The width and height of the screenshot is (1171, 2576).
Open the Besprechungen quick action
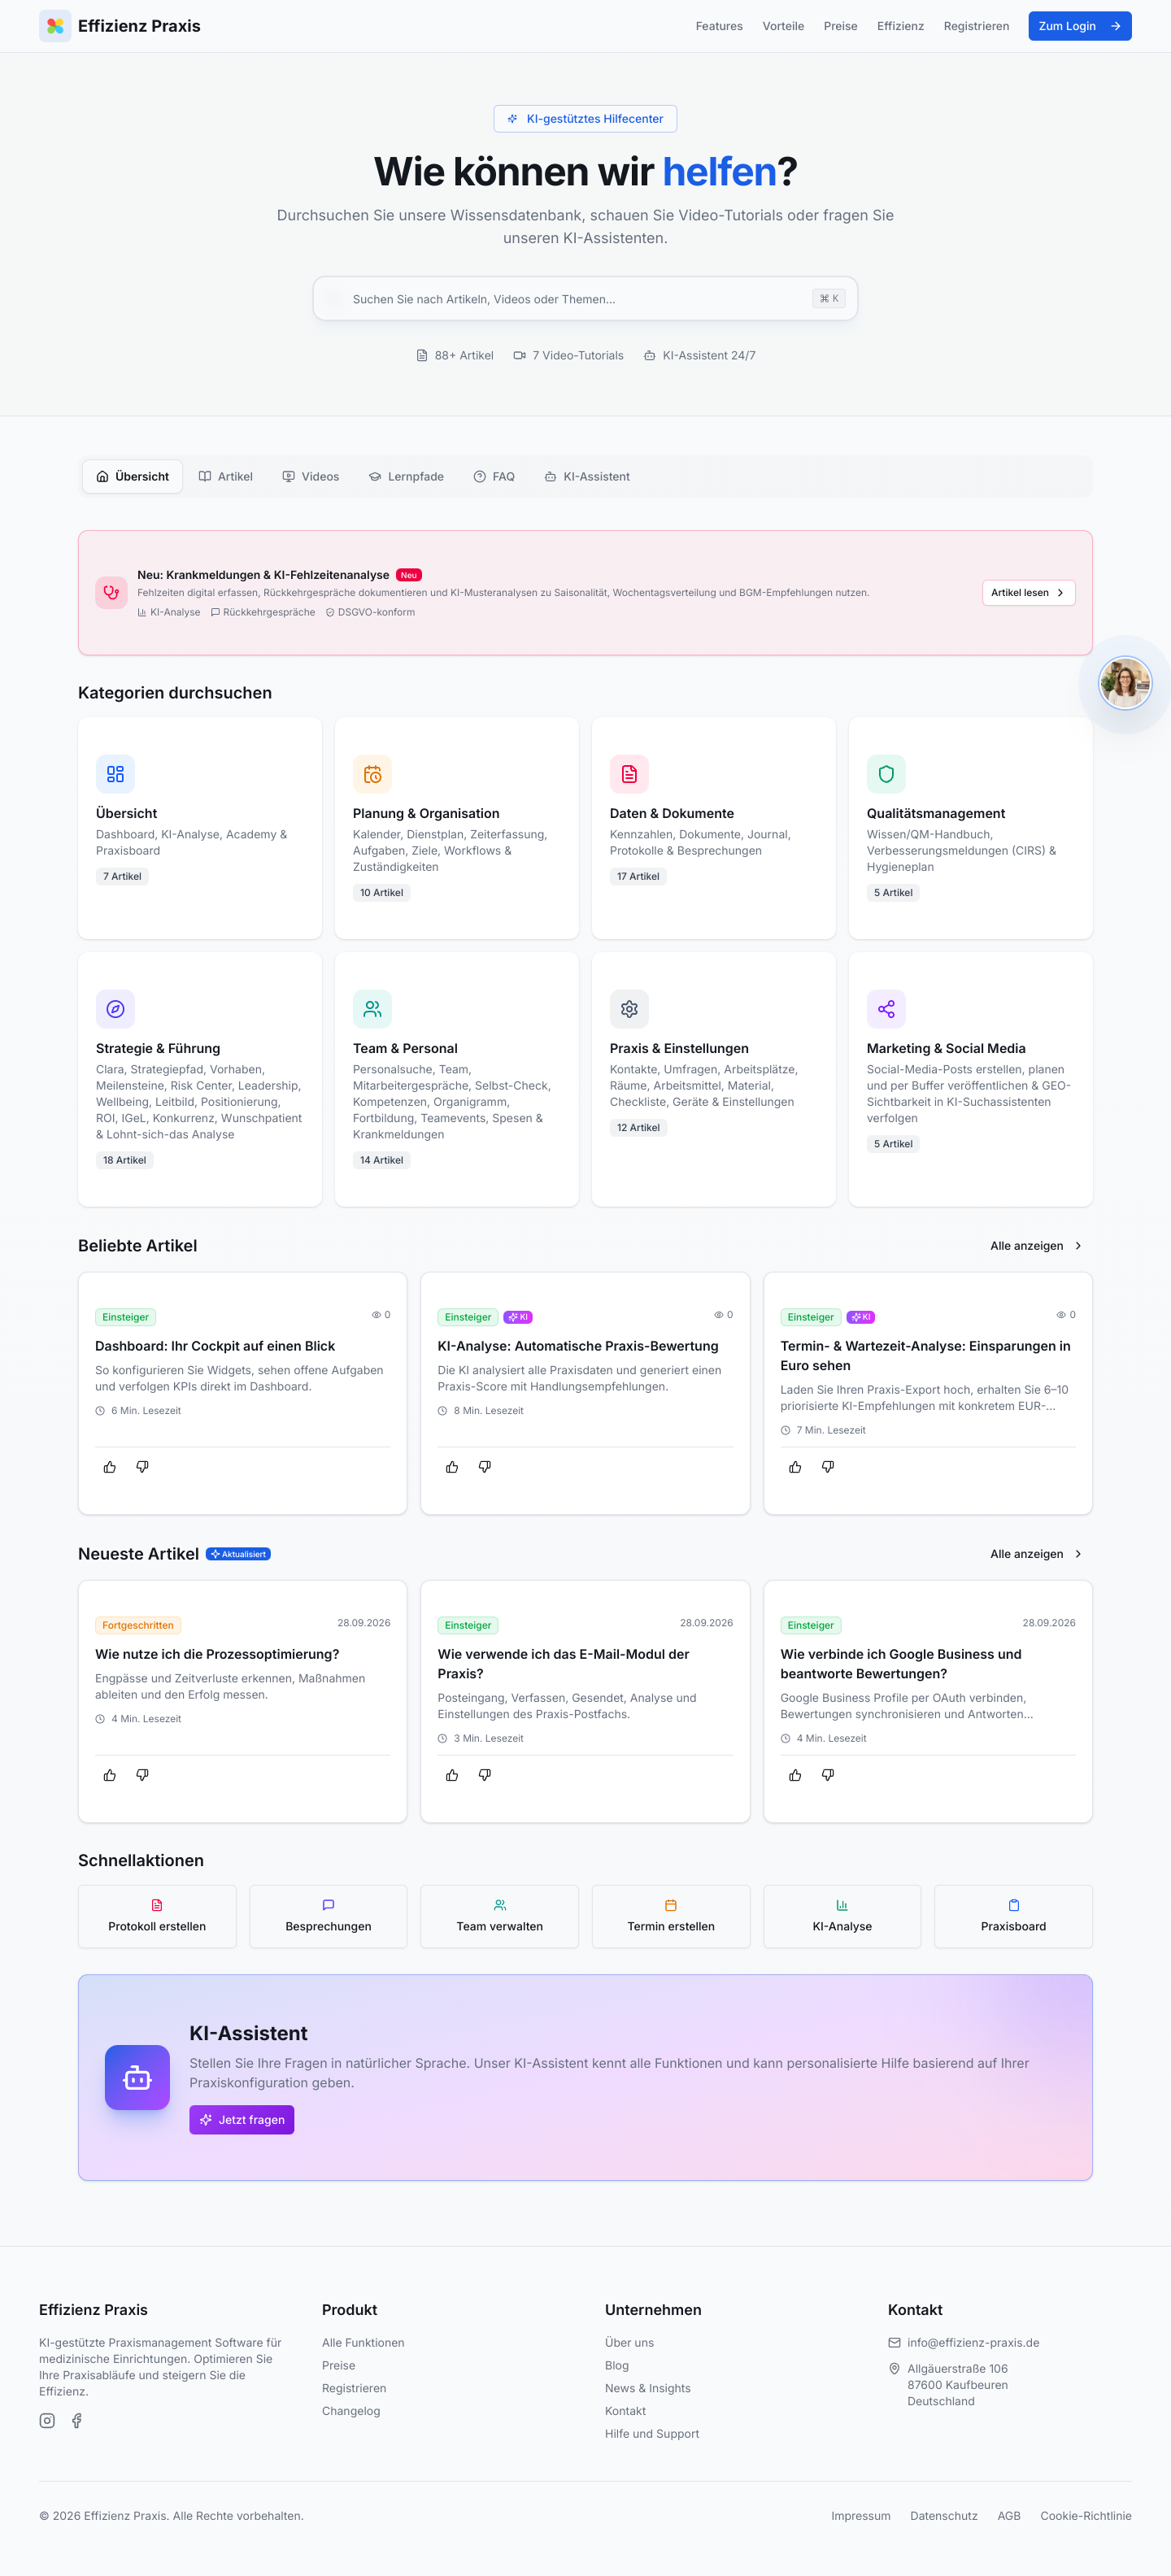(x=328, y=1916)
